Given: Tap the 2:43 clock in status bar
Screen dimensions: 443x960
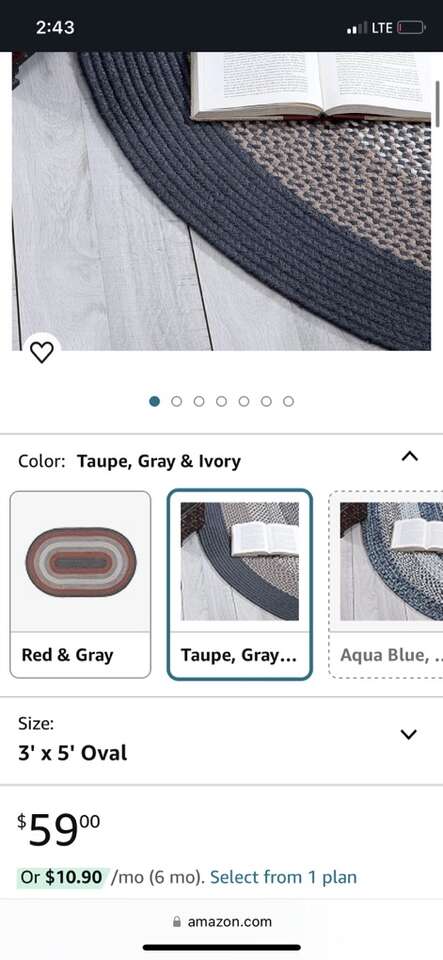Looking at the screenshot, I should tap(55, 28).
